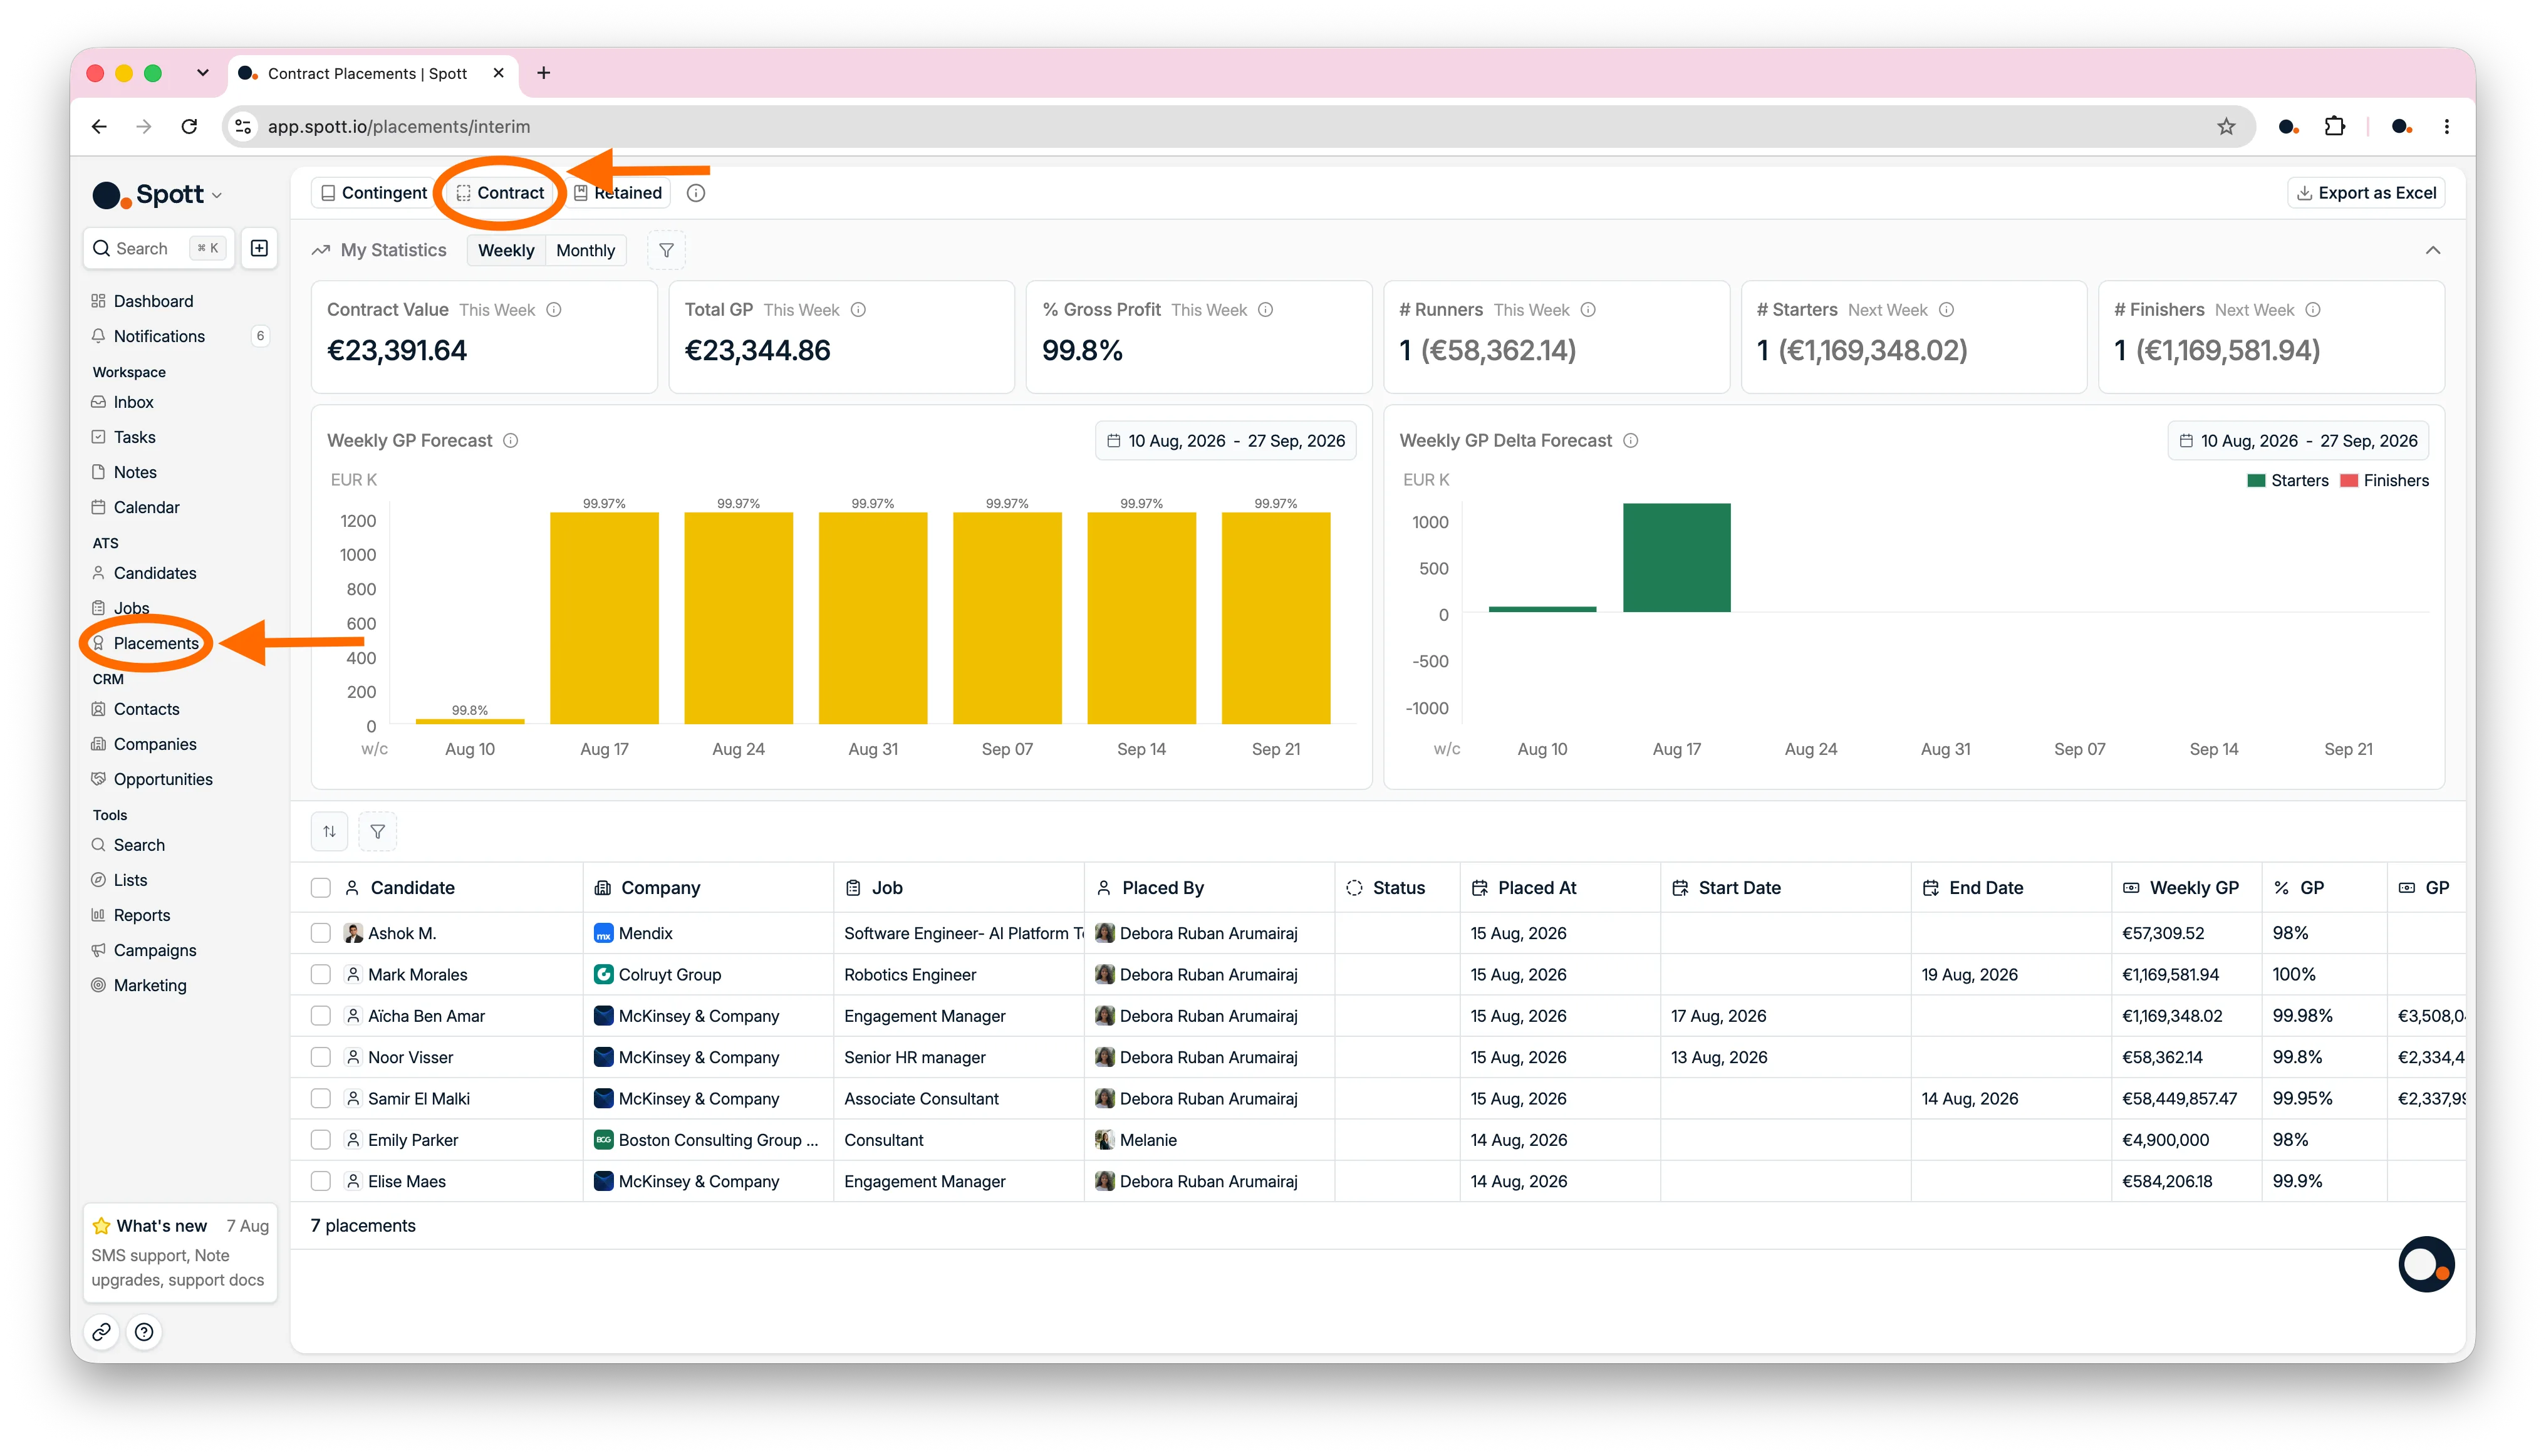Click the link icon at sidebar bottom
Image resolution: width=2546 pixels, height=1456 pixels.
point(102,1332)
